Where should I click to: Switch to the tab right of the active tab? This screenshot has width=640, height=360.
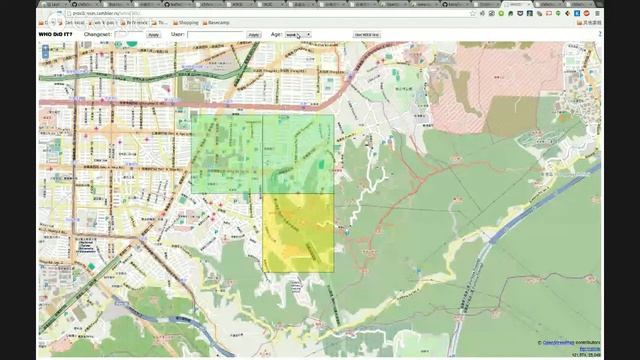pyautogui.click(x=548, y=4)
